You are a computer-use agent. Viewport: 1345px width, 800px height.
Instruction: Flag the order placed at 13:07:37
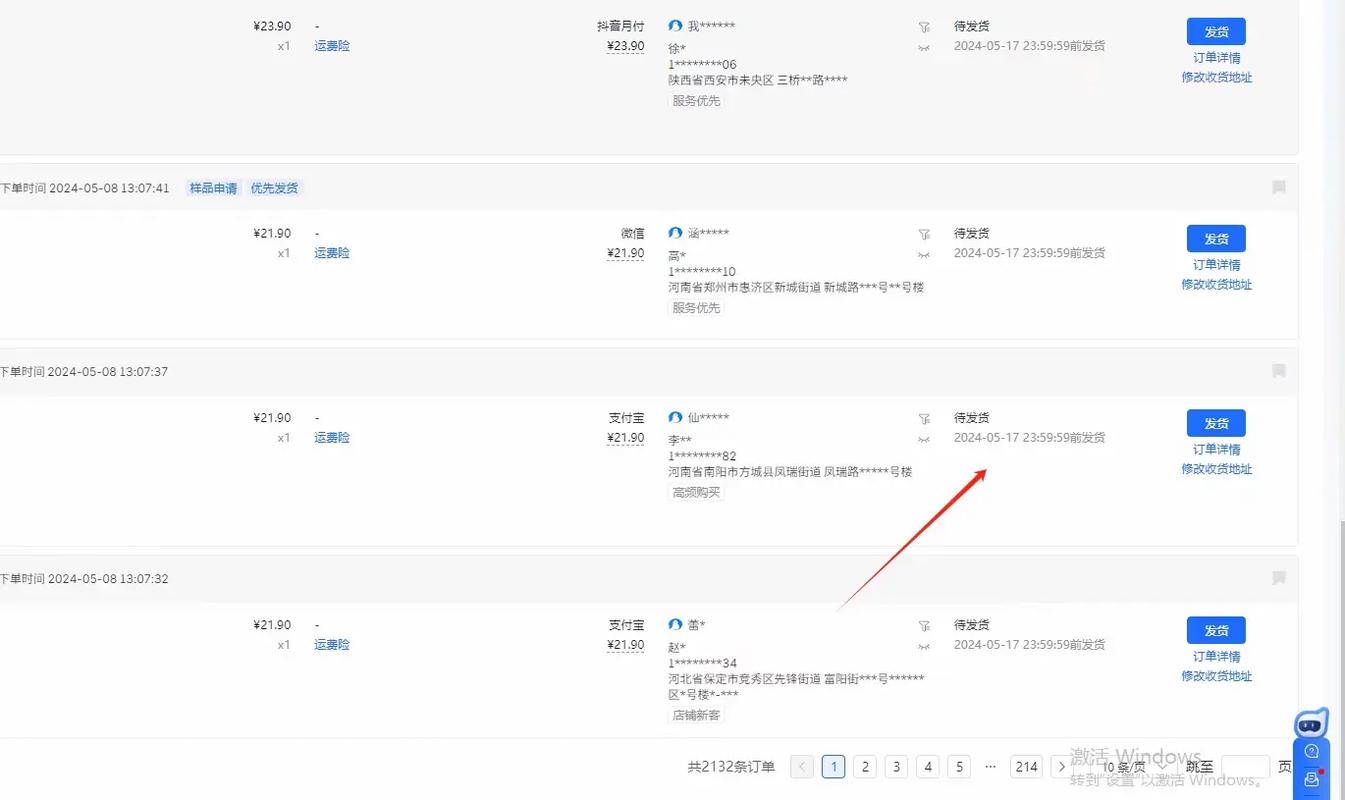tap(1278, 371)
